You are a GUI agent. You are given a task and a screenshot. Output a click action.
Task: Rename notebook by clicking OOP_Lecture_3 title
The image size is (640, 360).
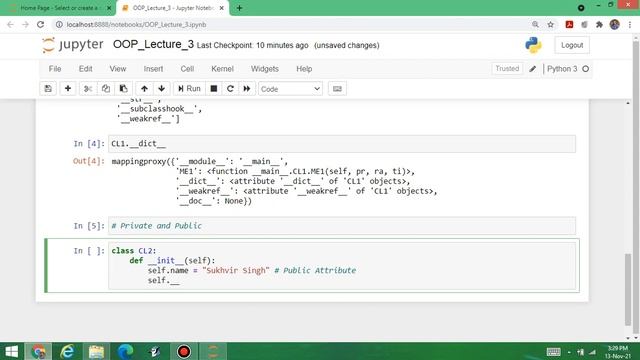pyautogui.click(x=153, y=44)
